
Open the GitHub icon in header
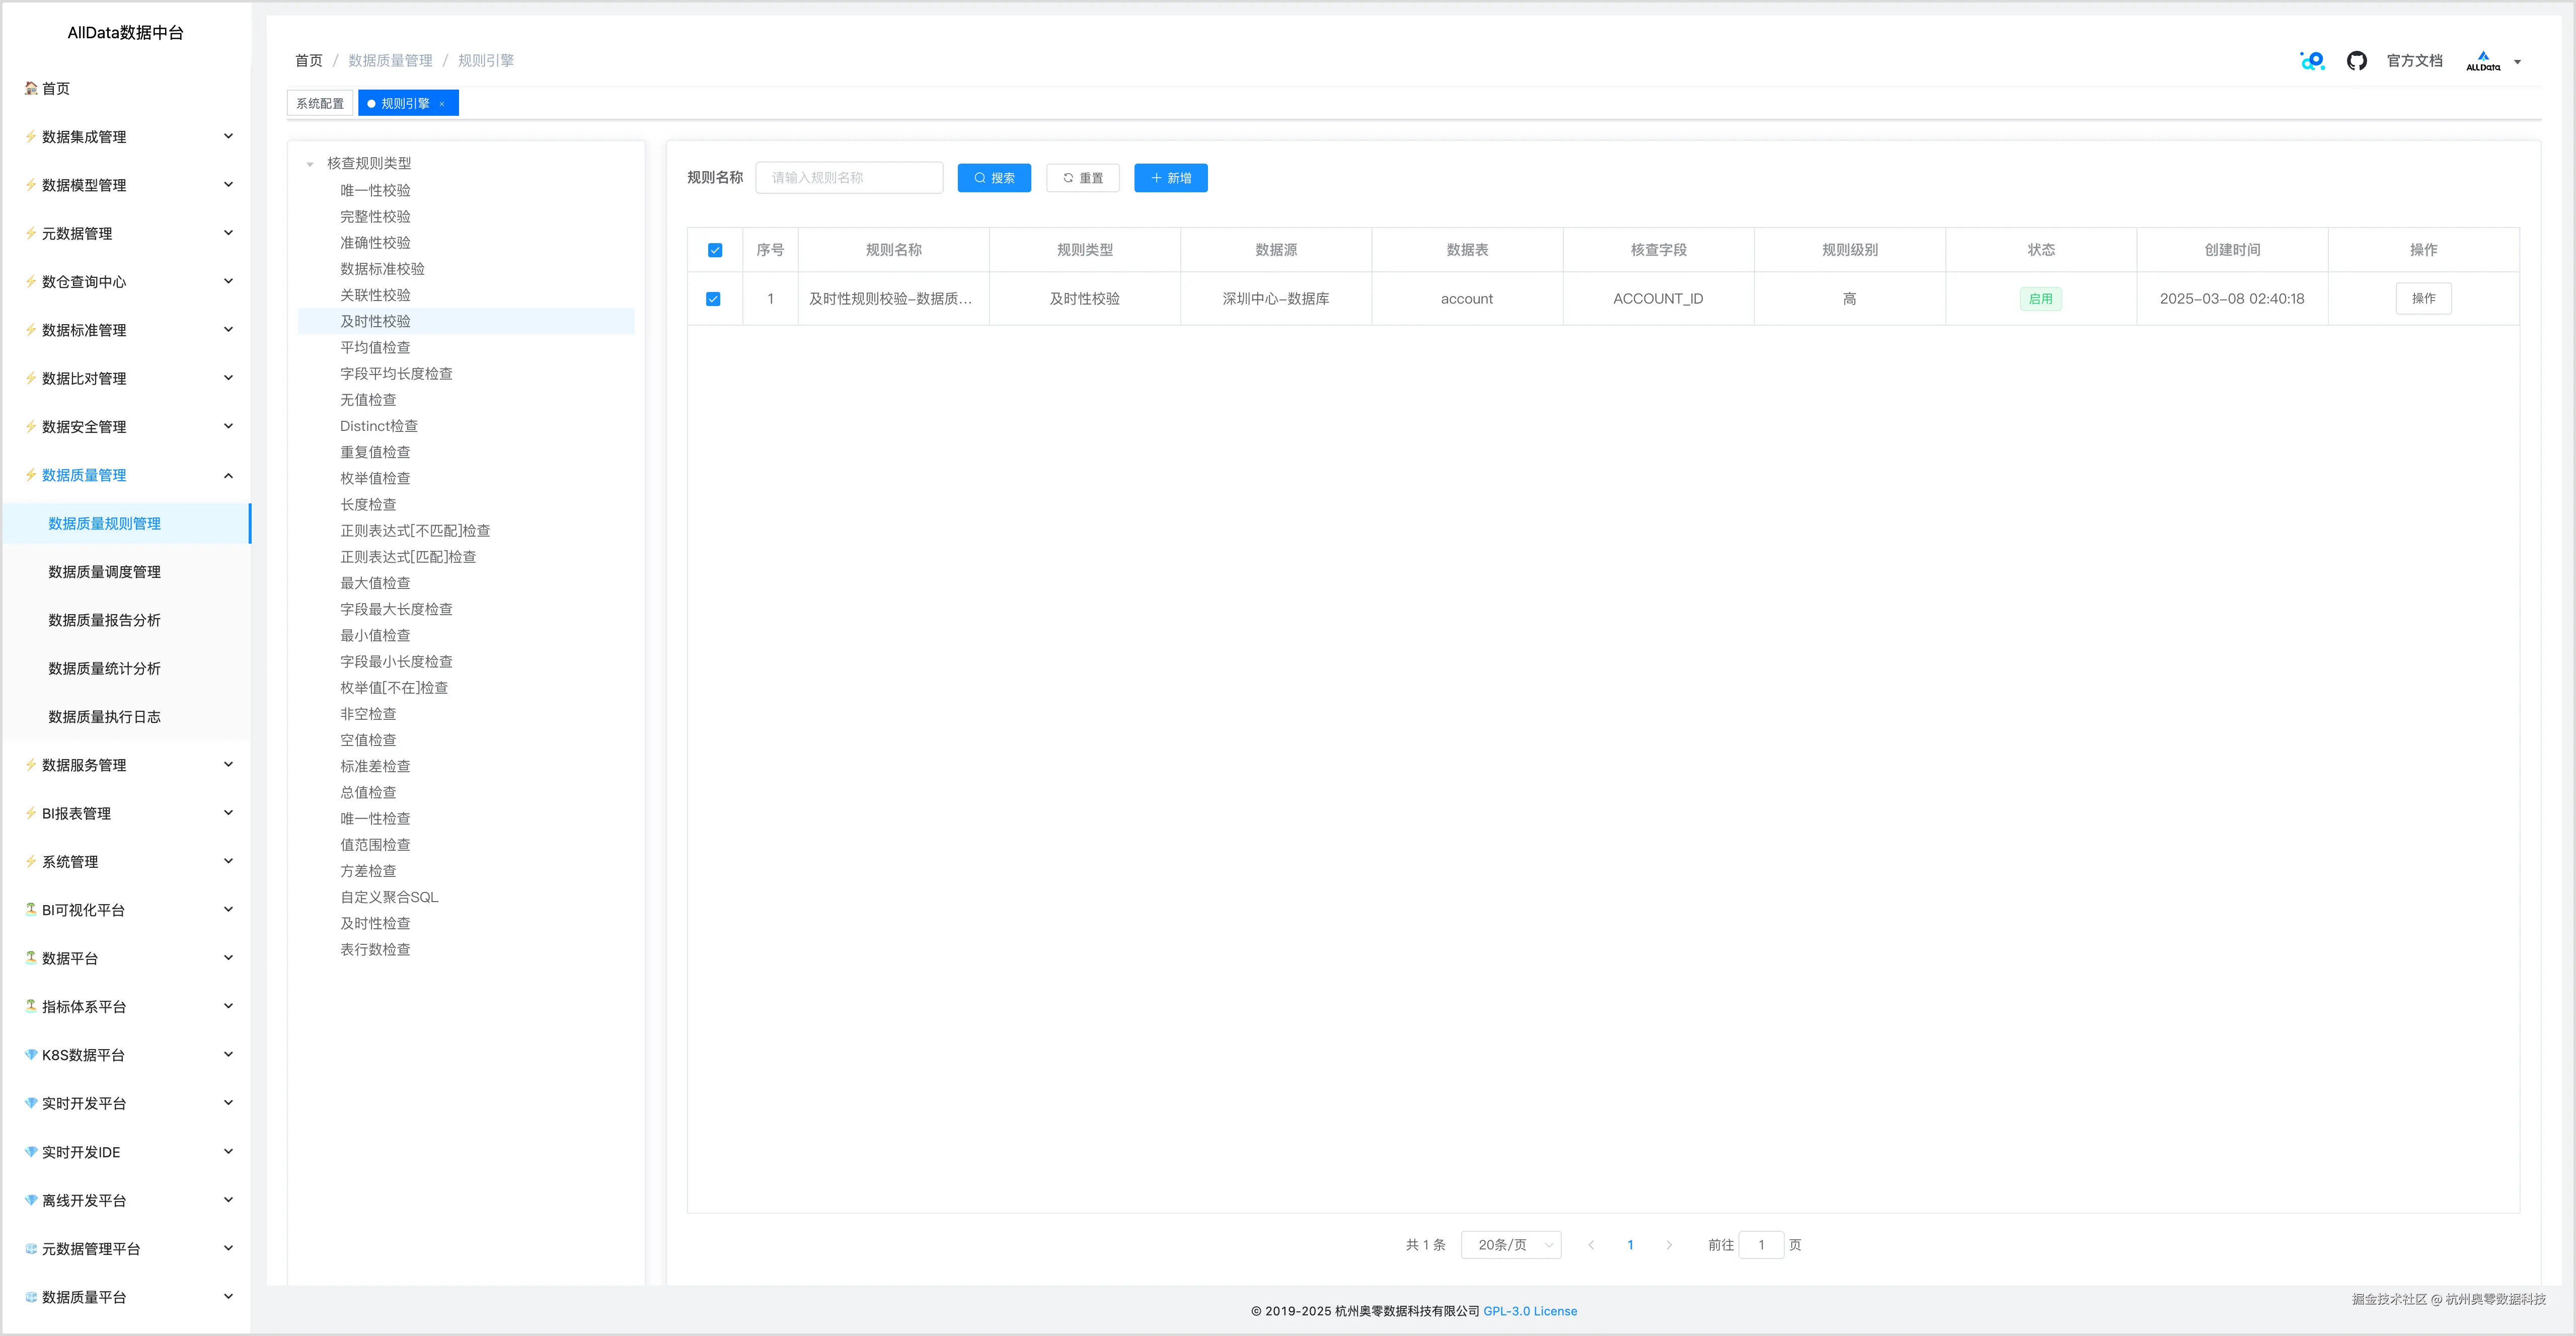pyautogui.click(x=2357, y=61)
